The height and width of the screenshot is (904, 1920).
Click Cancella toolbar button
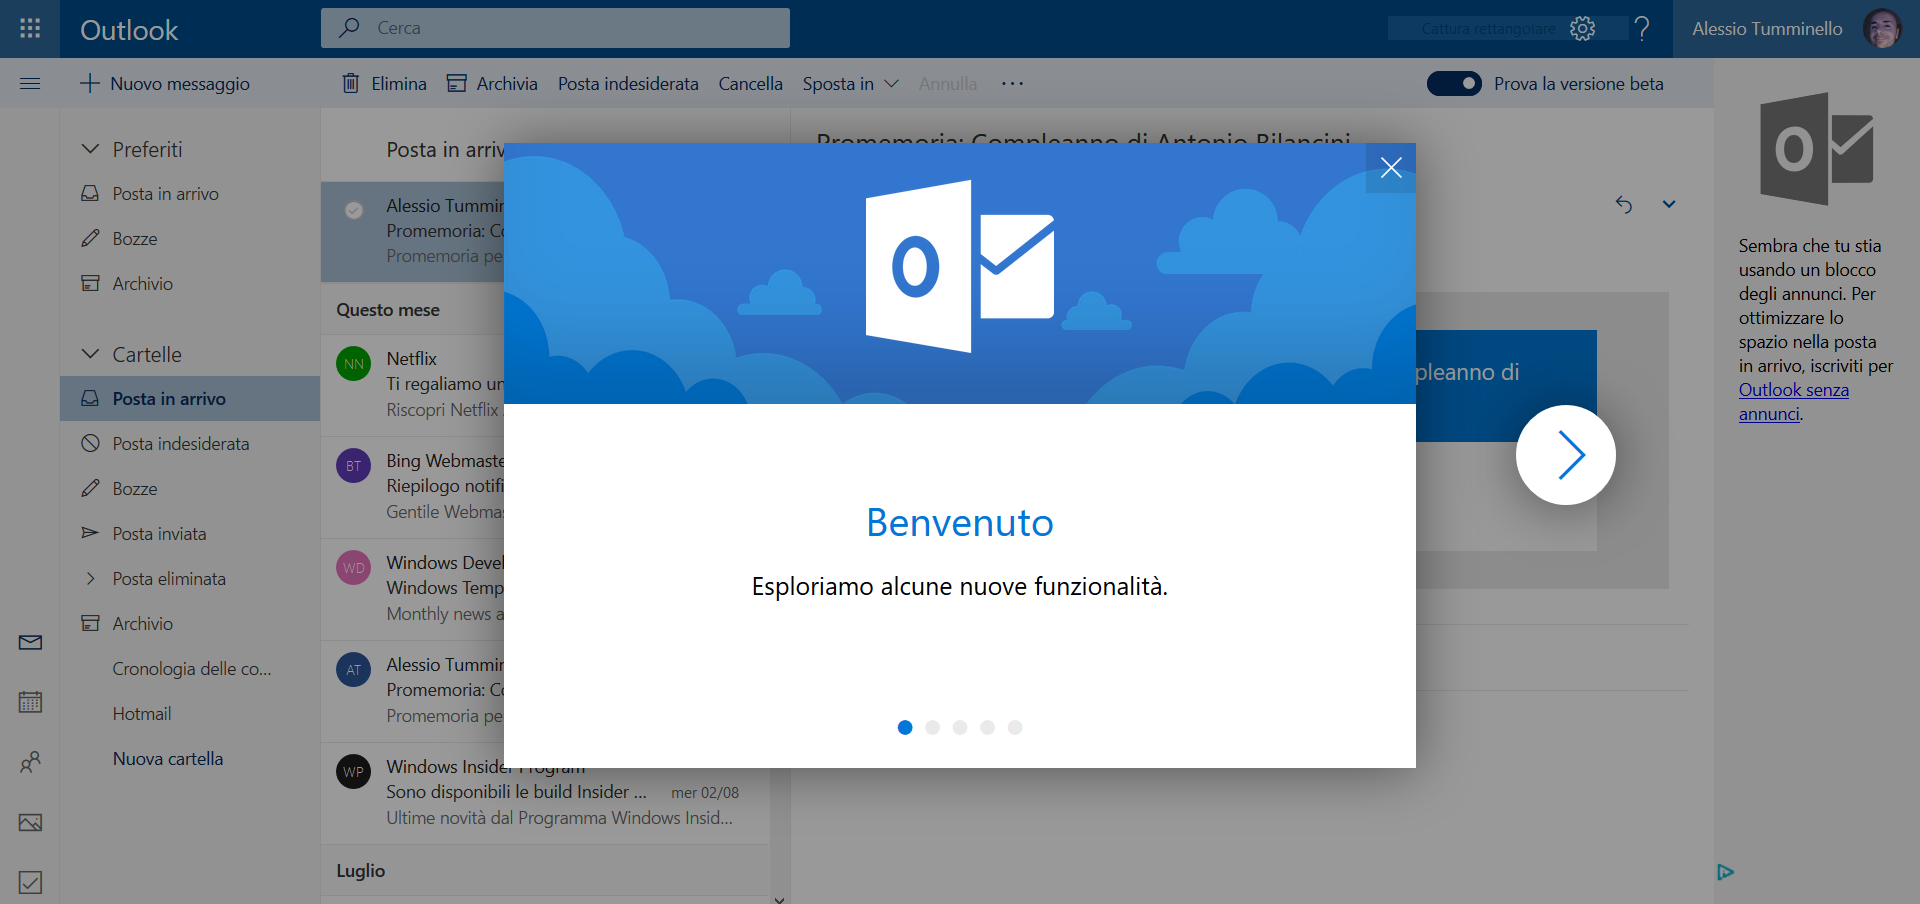[750, 83]
